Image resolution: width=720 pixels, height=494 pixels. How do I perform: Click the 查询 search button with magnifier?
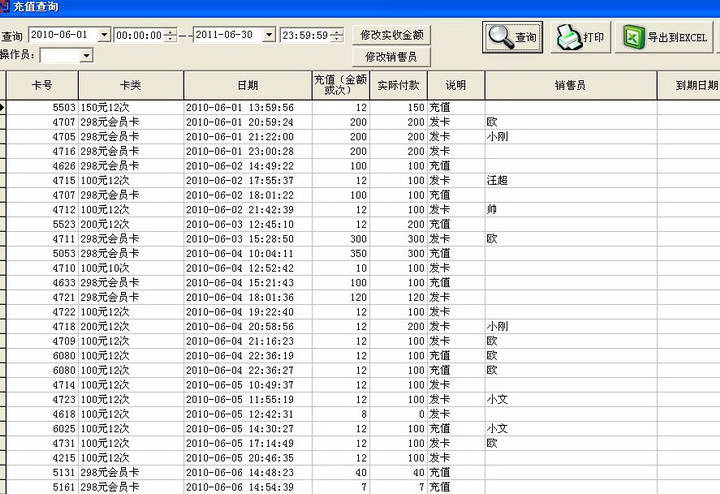(x=514, y=38)
